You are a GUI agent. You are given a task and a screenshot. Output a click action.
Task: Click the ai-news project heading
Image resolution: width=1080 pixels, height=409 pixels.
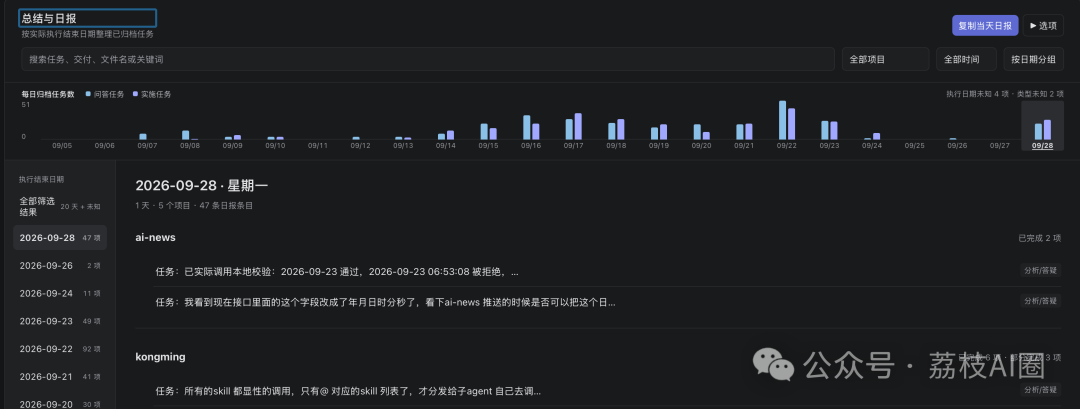pyautogui.click(x=156, y=238)
